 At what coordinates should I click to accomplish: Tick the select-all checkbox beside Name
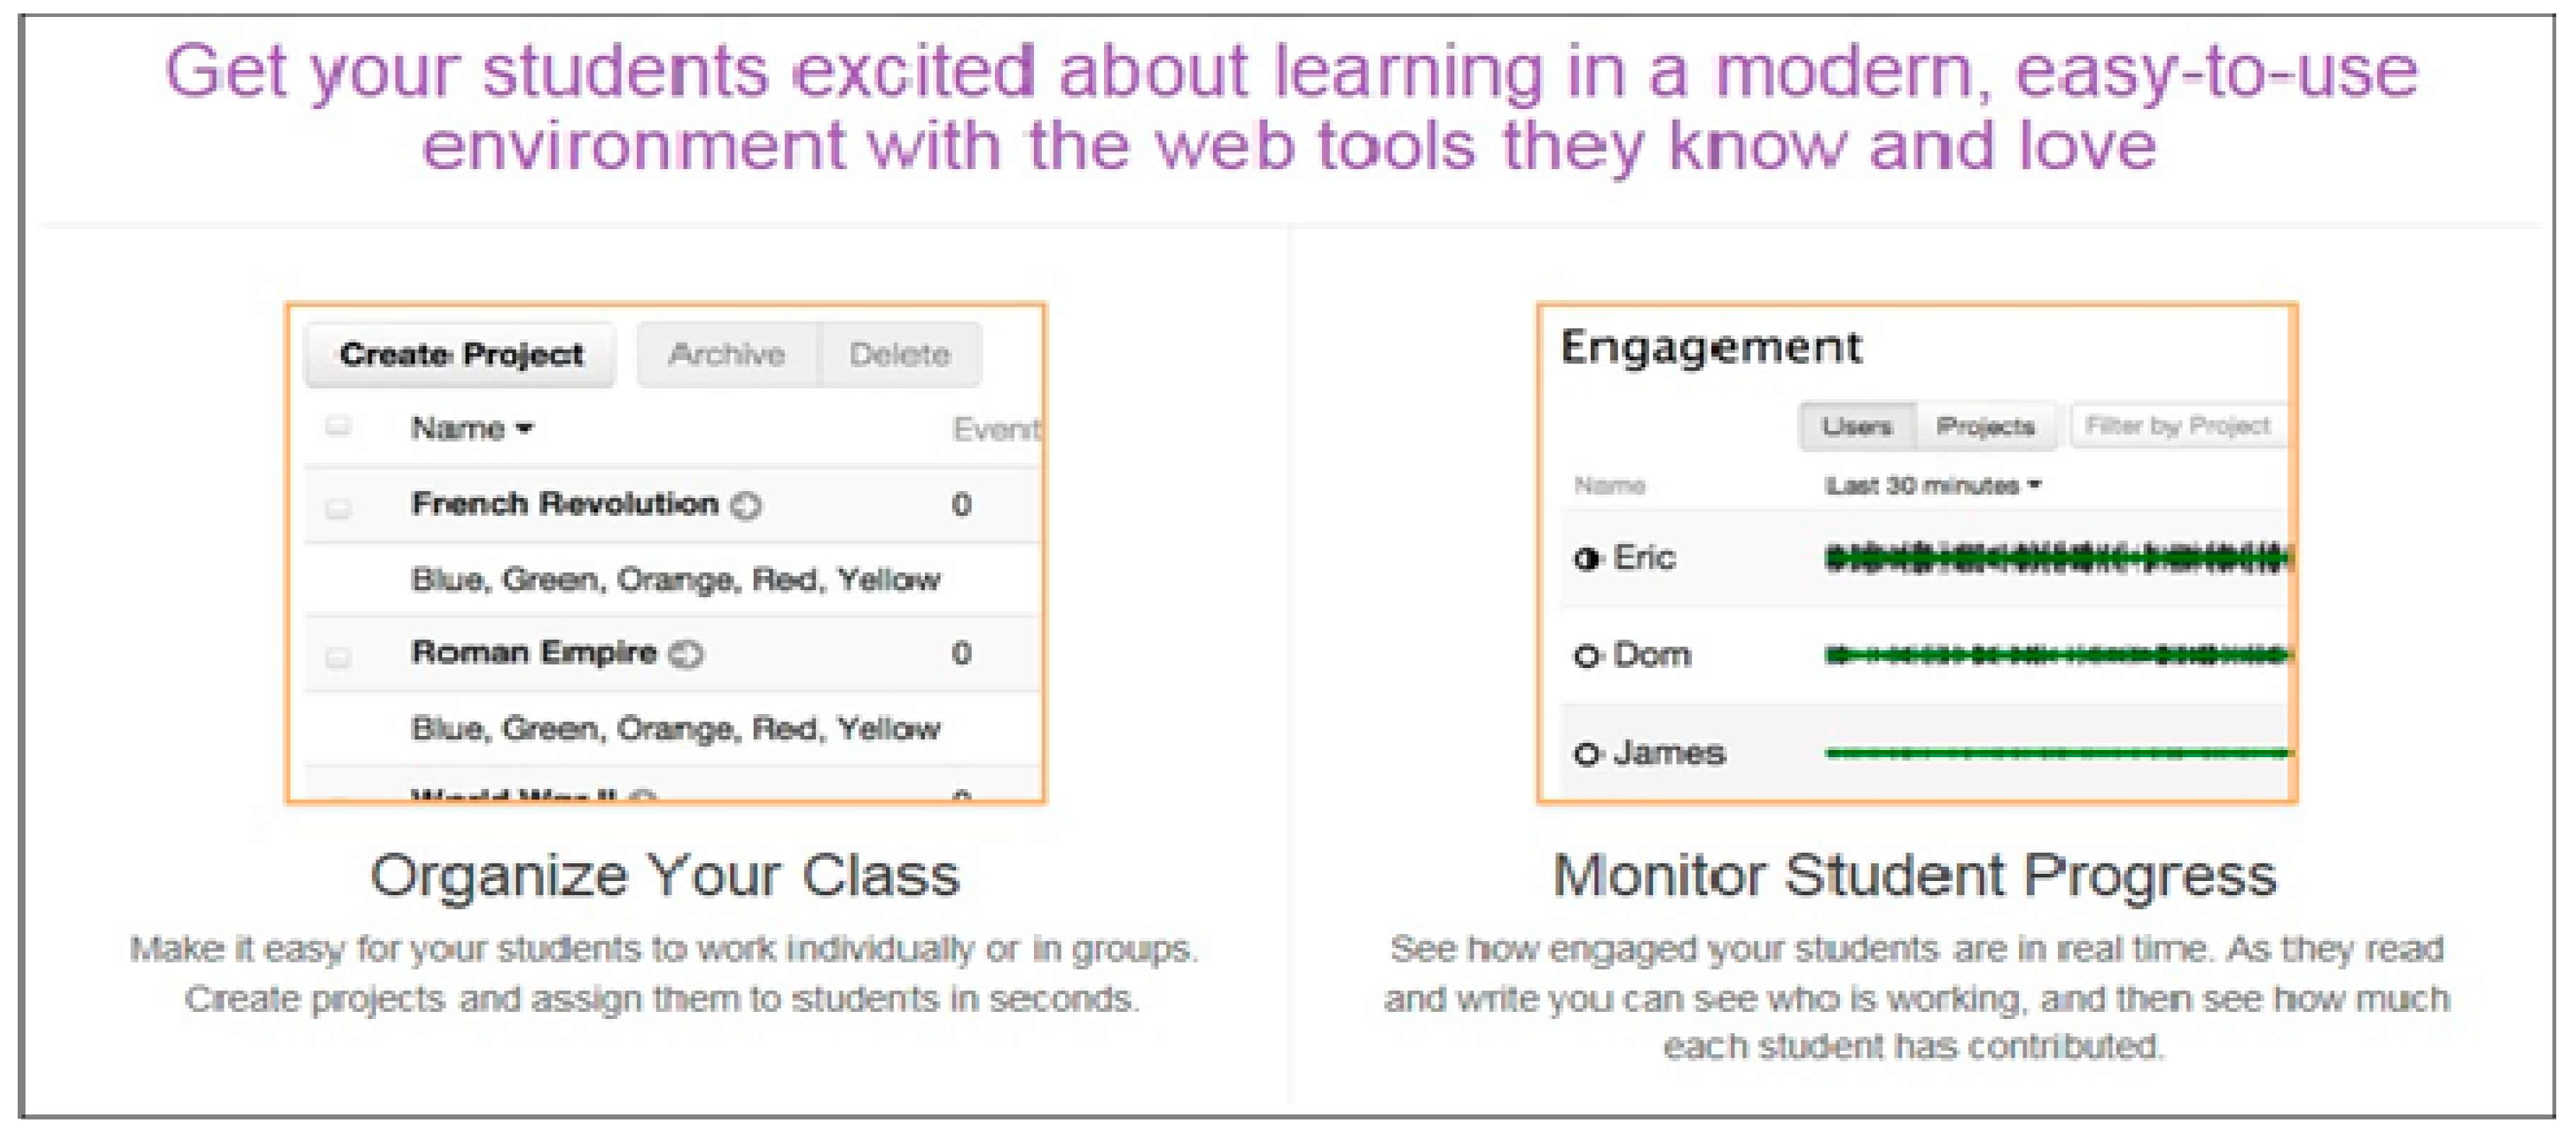(338, 427)
